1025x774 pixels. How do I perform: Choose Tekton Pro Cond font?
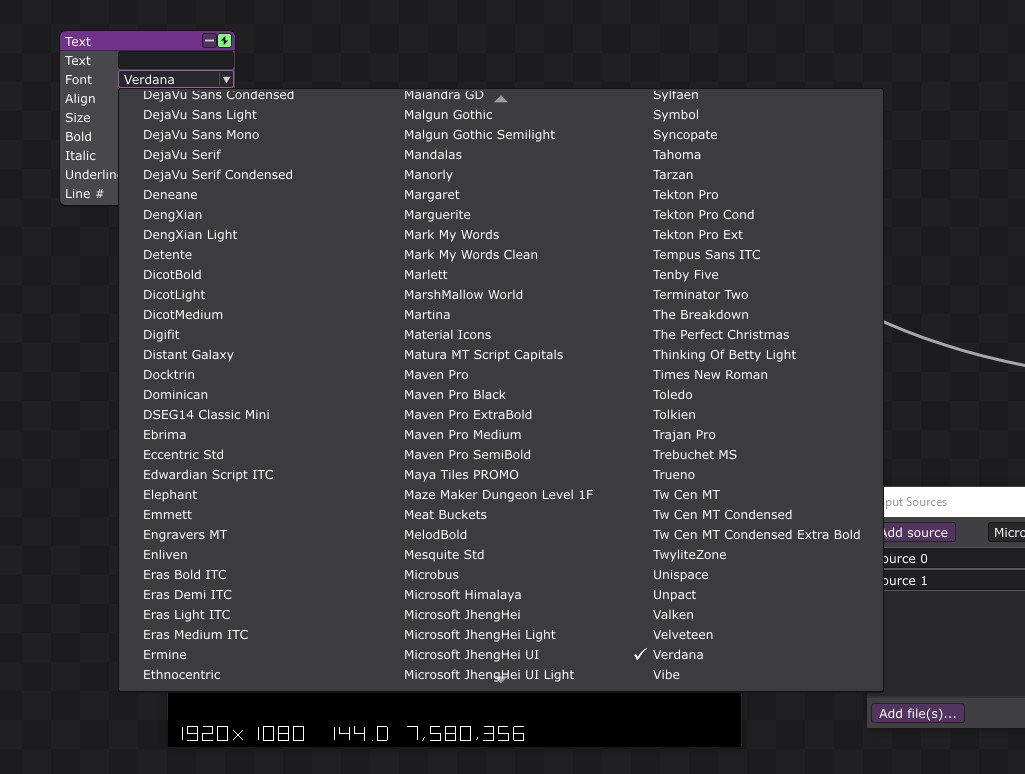point(703,214)
